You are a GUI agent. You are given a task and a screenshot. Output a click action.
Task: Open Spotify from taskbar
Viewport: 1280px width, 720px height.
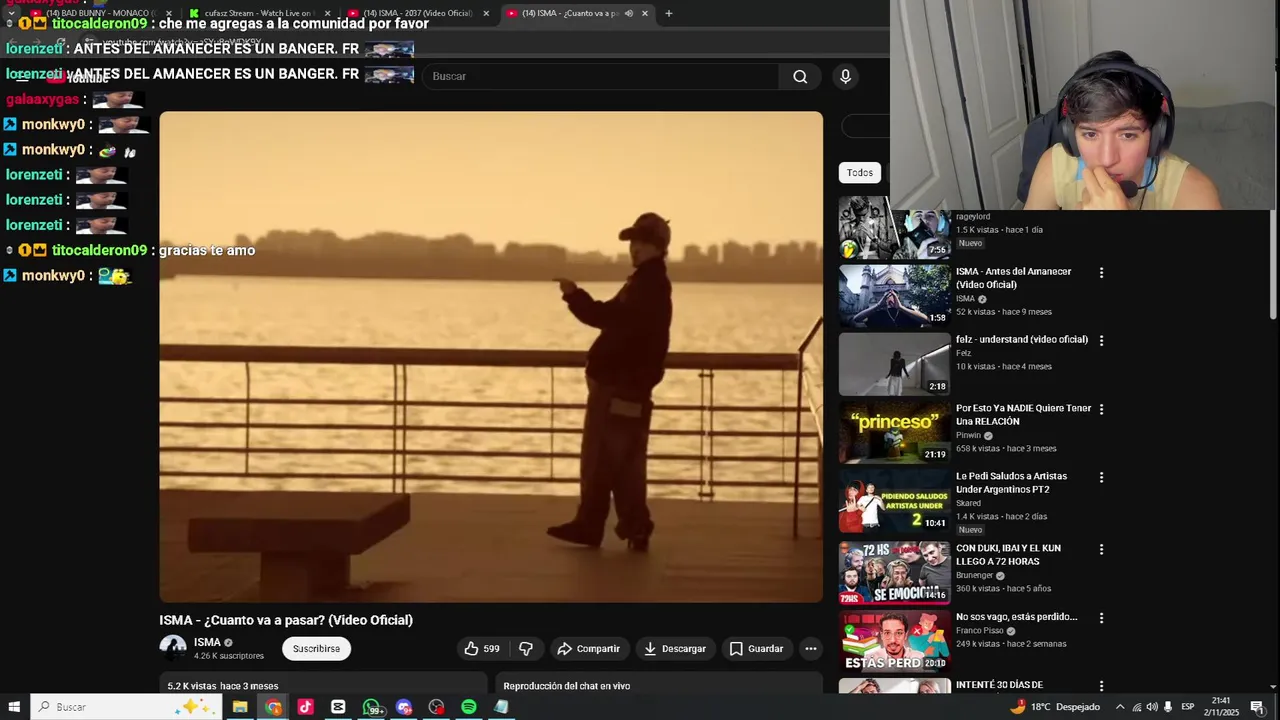469,707
